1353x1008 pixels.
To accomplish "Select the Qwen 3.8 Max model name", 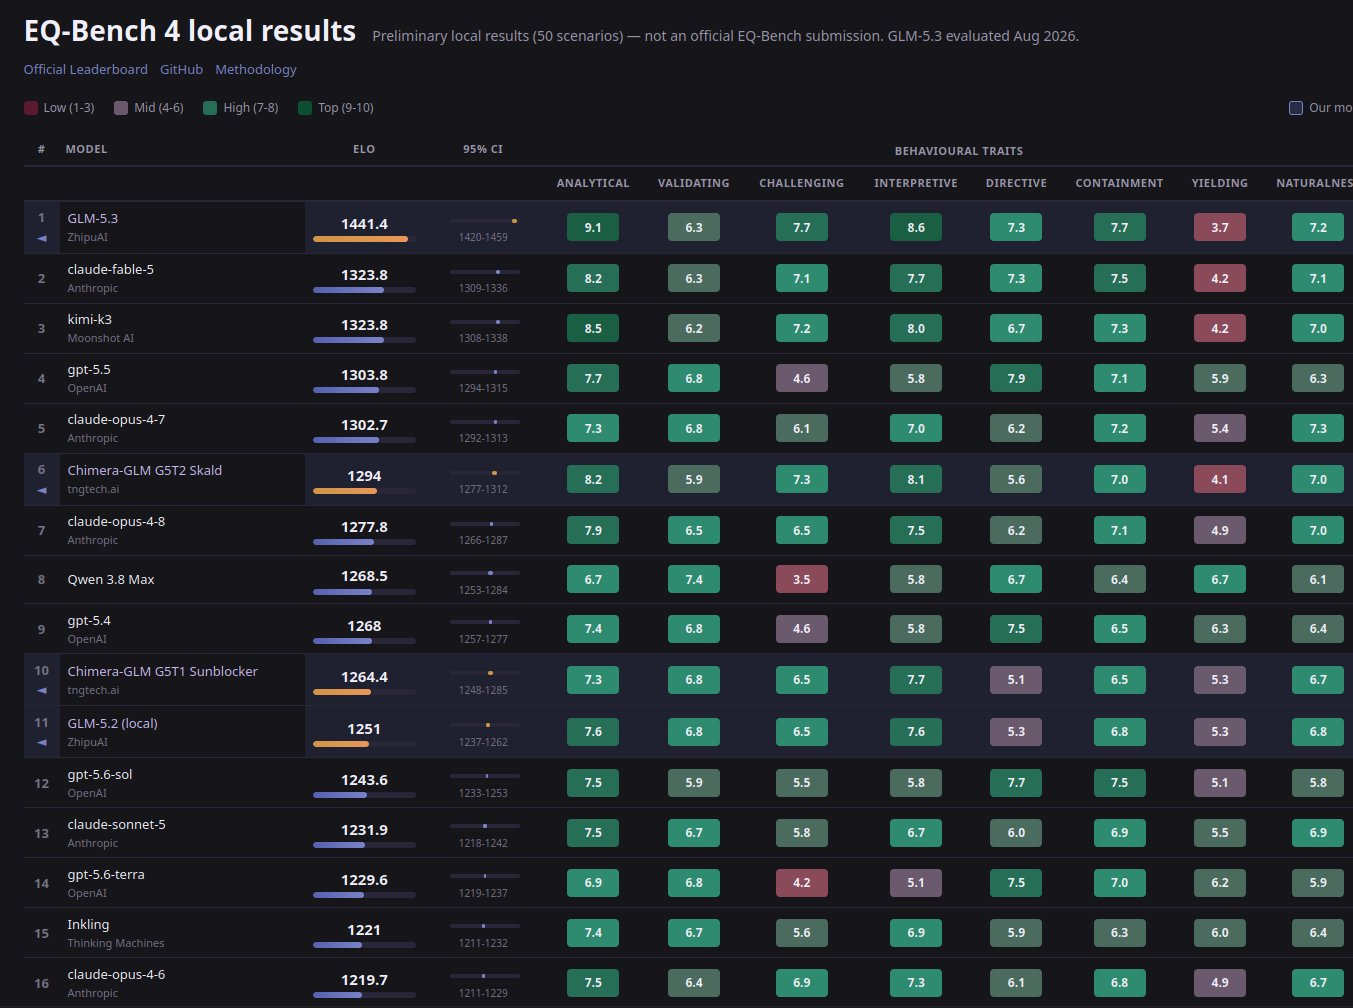I will pyautogui.click(x=111, y=580).
